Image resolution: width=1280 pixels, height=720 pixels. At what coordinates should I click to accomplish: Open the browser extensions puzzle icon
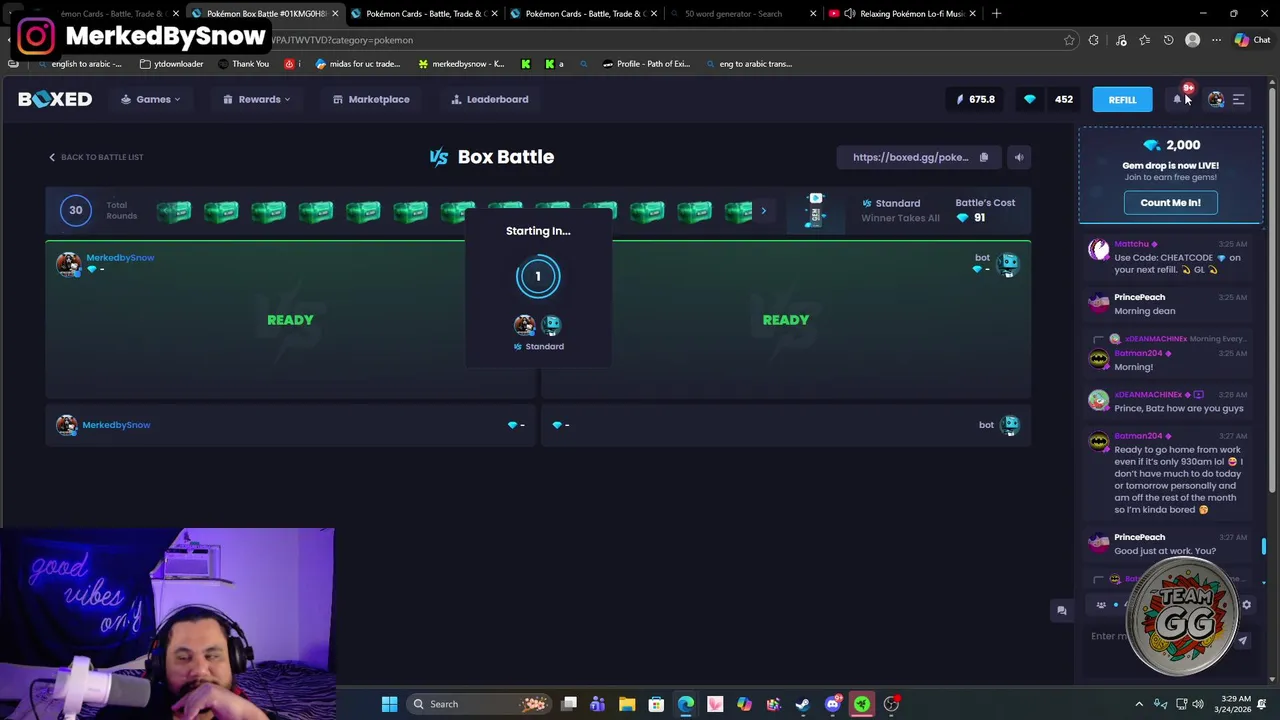pyautogui.click(x=1094, y=40)
